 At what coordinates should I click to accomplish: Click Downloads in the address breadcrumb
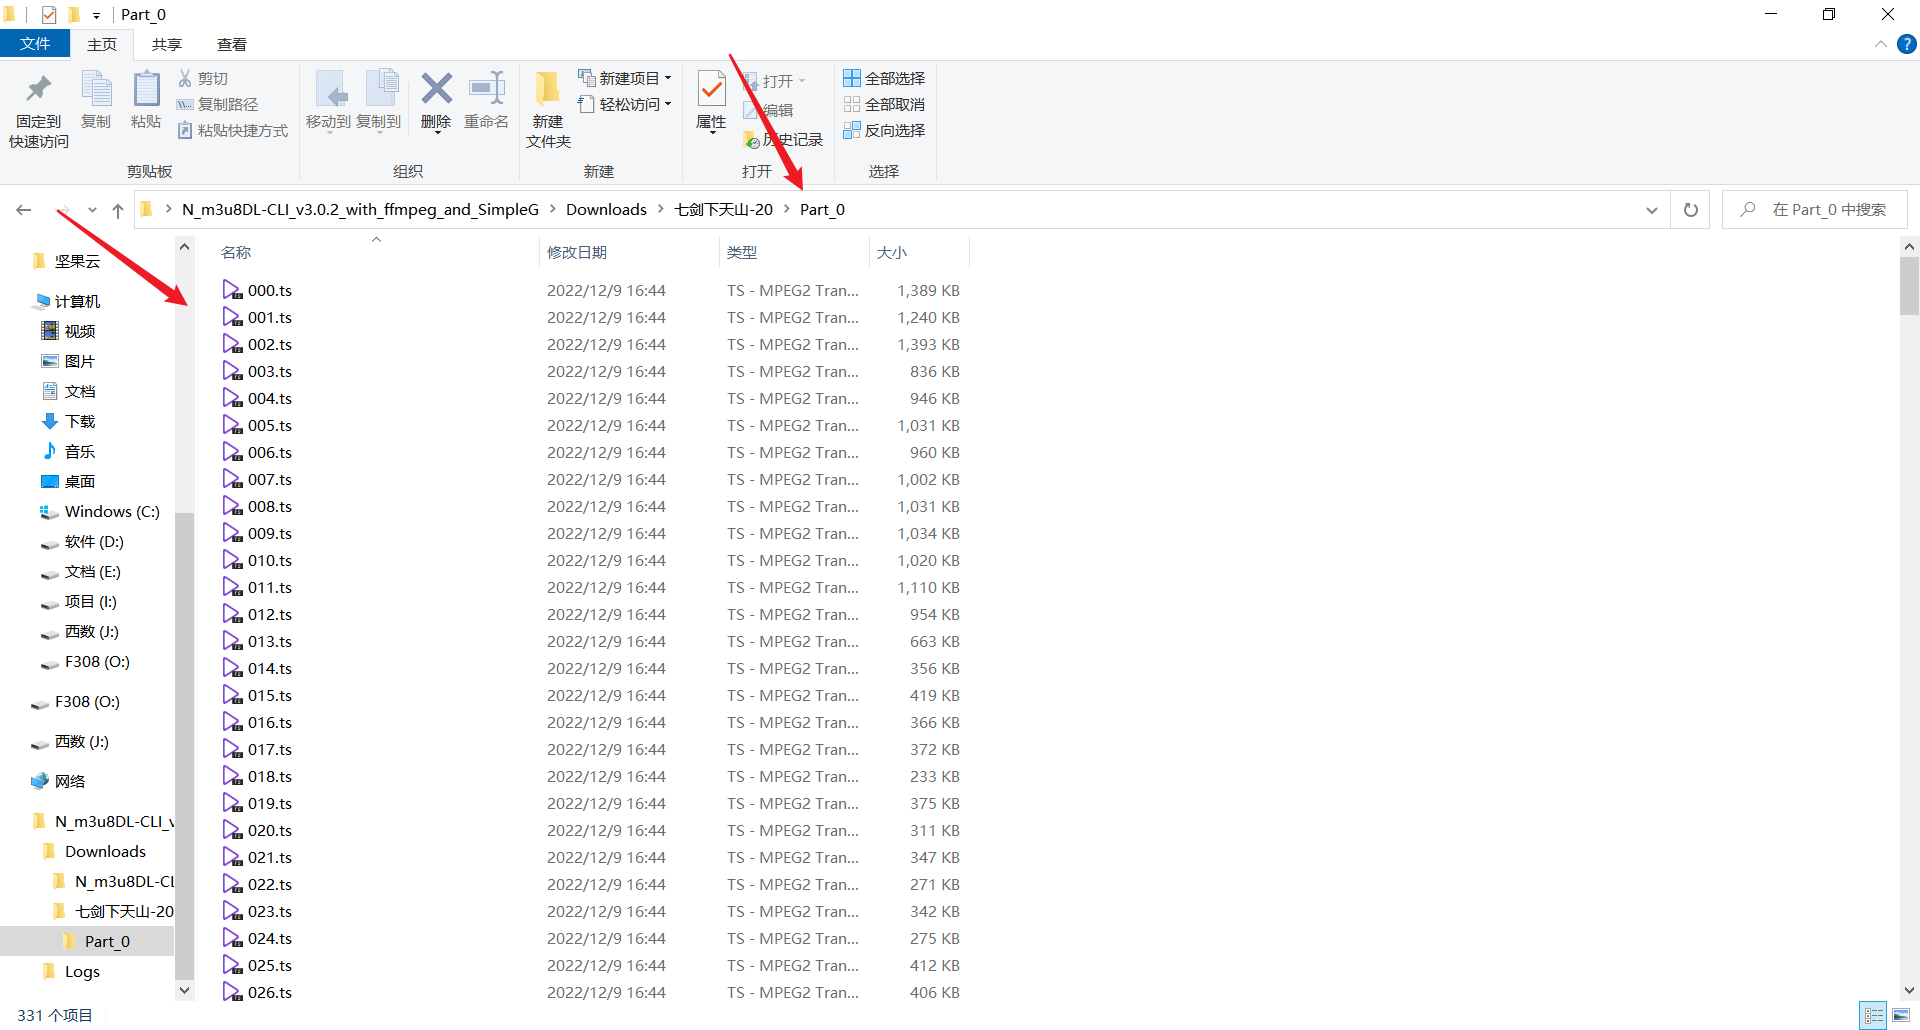606,209
